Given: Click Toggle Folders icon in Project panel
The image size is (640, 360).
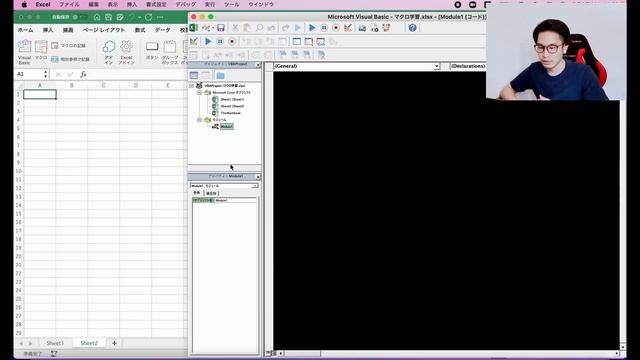Looking at the screenshot, I should (220, 76).
